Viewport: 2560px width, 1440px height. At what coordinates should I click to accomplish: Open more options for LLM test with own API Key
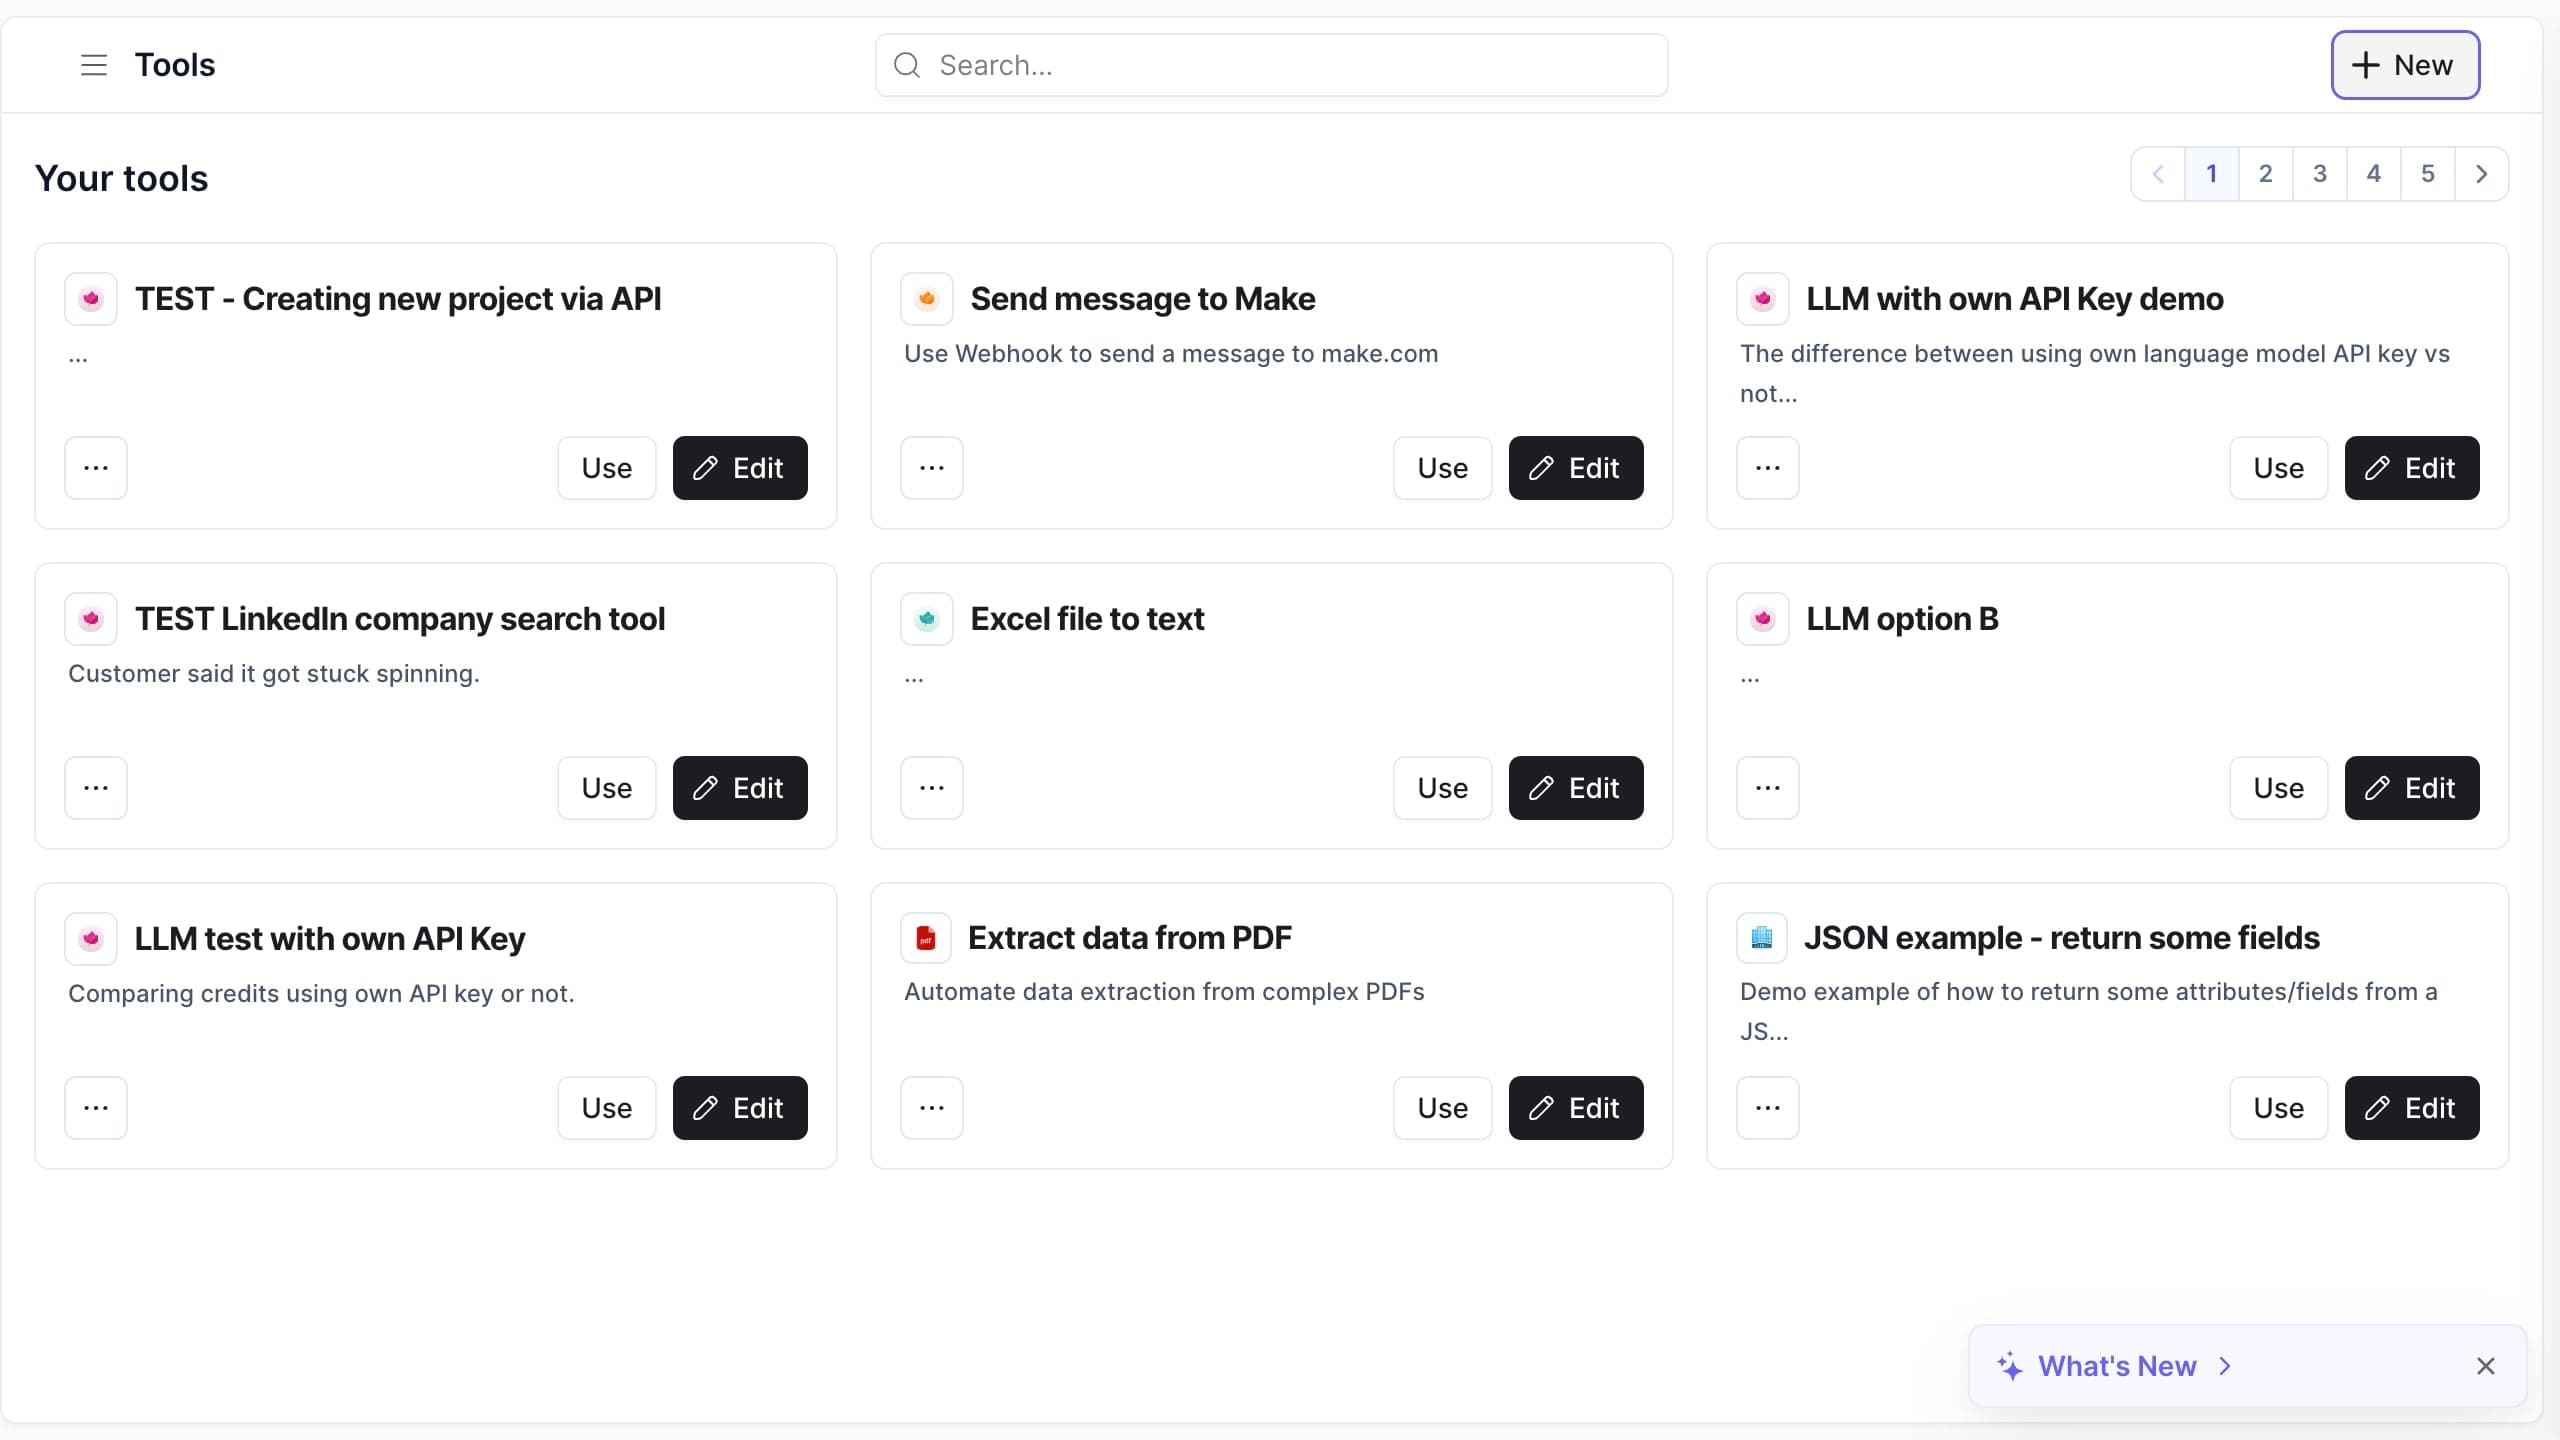(x=96, y=1108)
